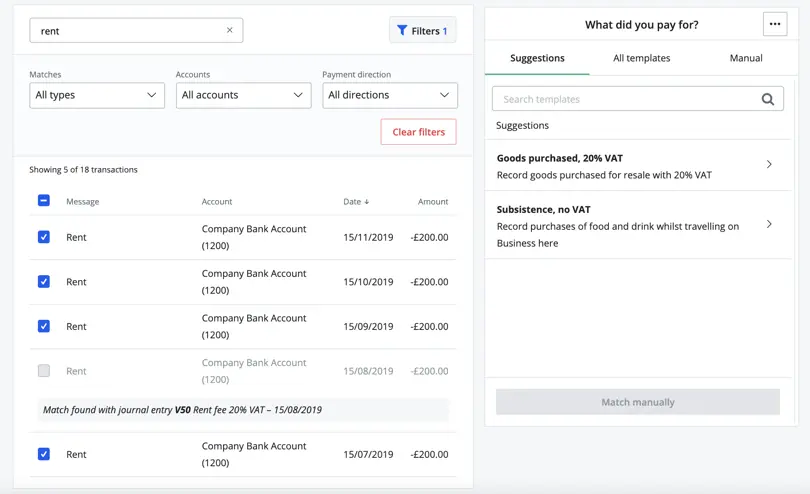Click the 'Showing 5 of 18 transactions' text
Viewport: 810px width, 494px height.
pyautogui.click(x=83, y=169)
